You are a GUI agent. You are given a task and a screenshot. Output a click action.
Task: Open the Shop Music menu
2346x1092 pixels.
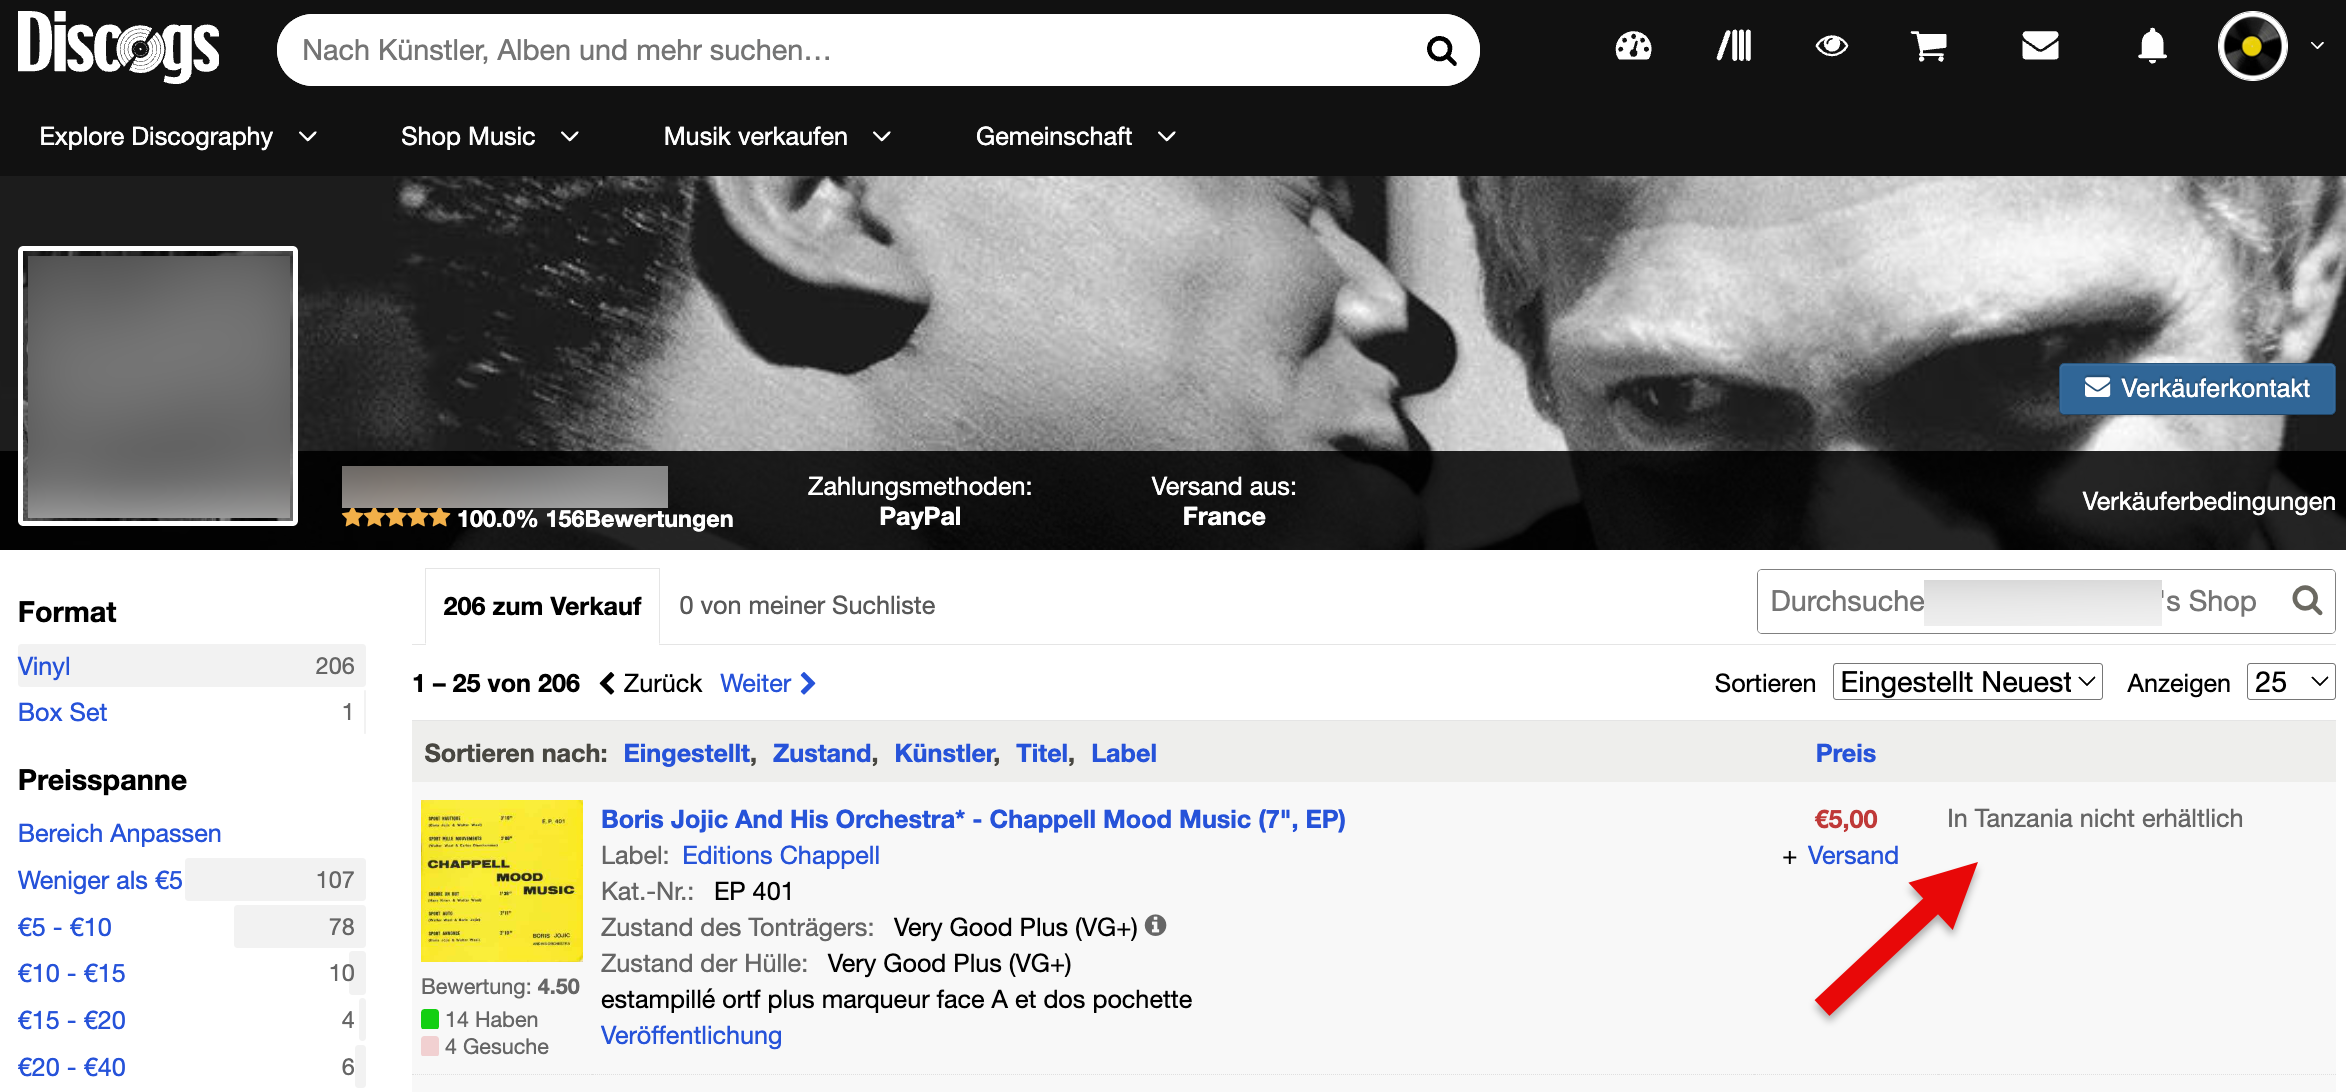(x=490, y=136)
